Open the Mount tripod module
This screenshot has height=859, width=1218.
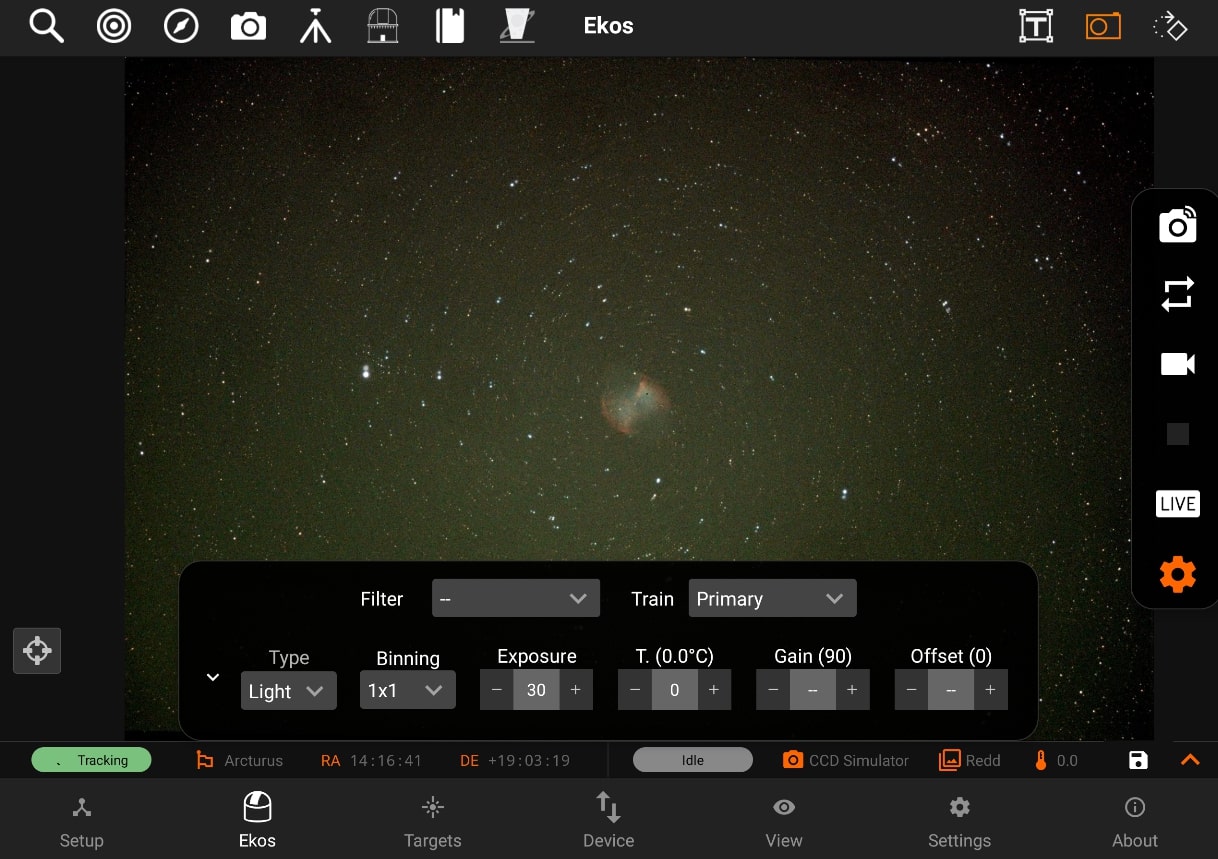coord(315,26)
